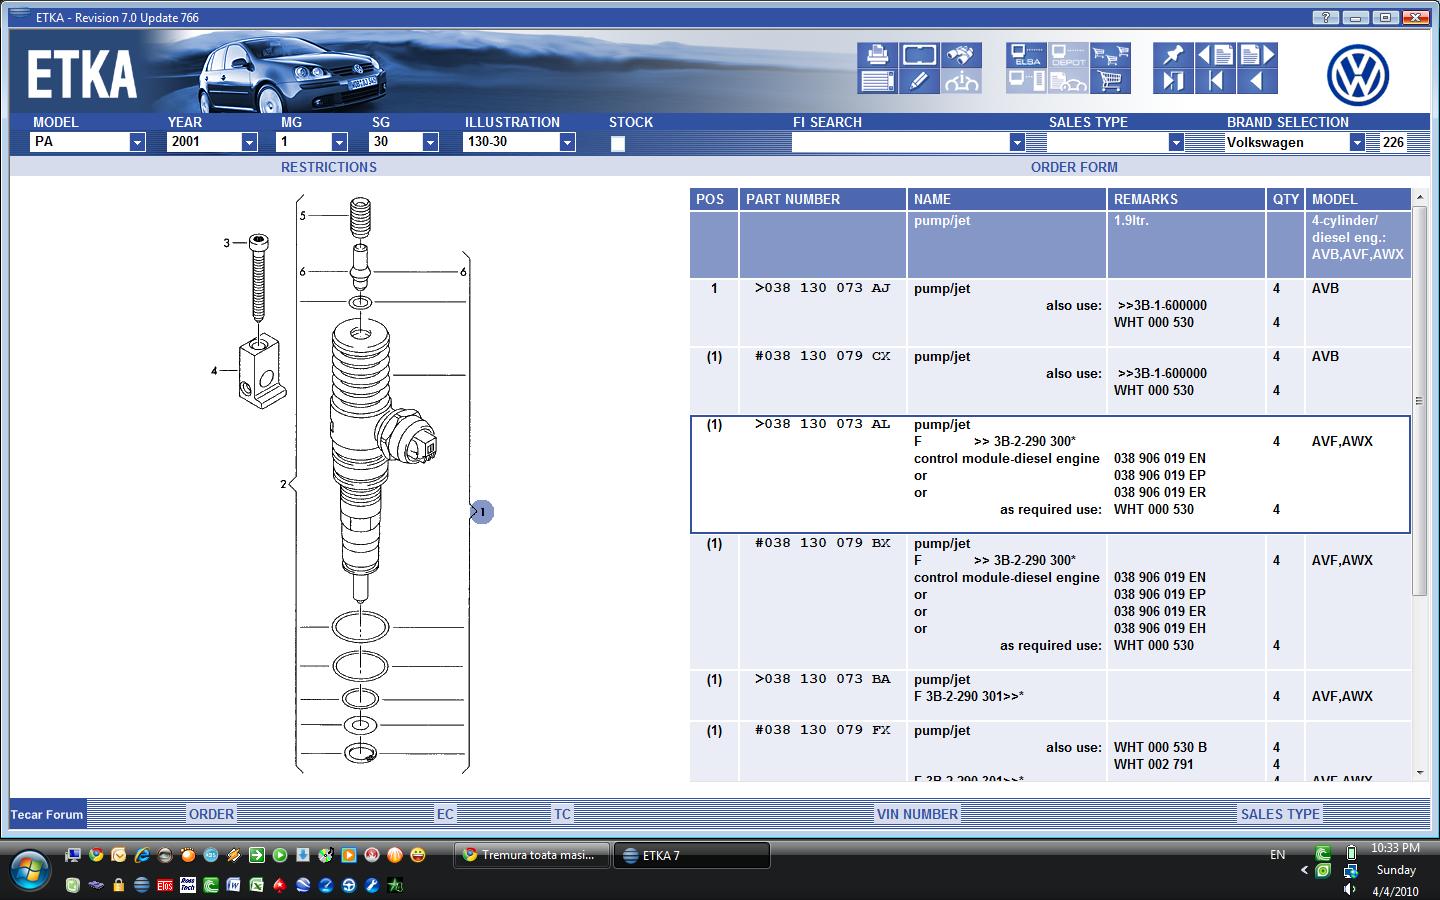The width and height of the screenshot is (1440, 900).
Task: Toggle the STOCK checkbox
Action: [x=618, y=143]
